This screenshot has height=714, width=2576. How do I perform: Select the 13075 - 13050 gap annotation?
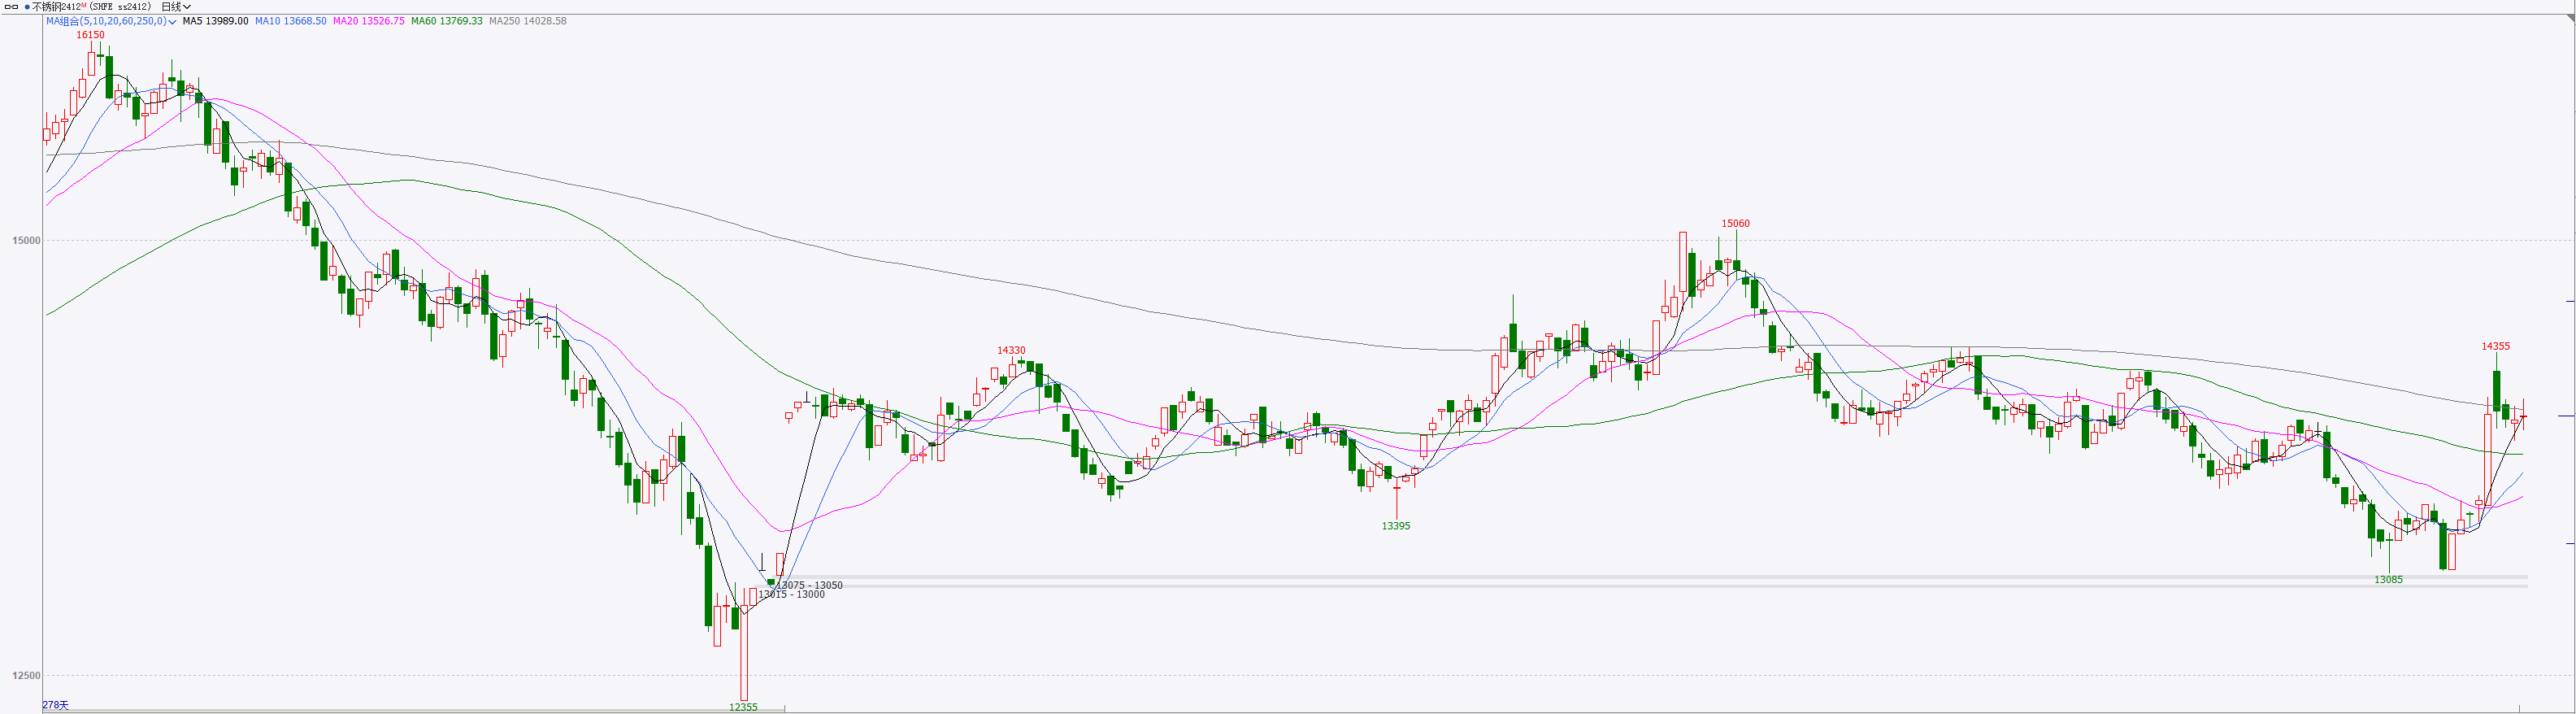coord(810,585)
